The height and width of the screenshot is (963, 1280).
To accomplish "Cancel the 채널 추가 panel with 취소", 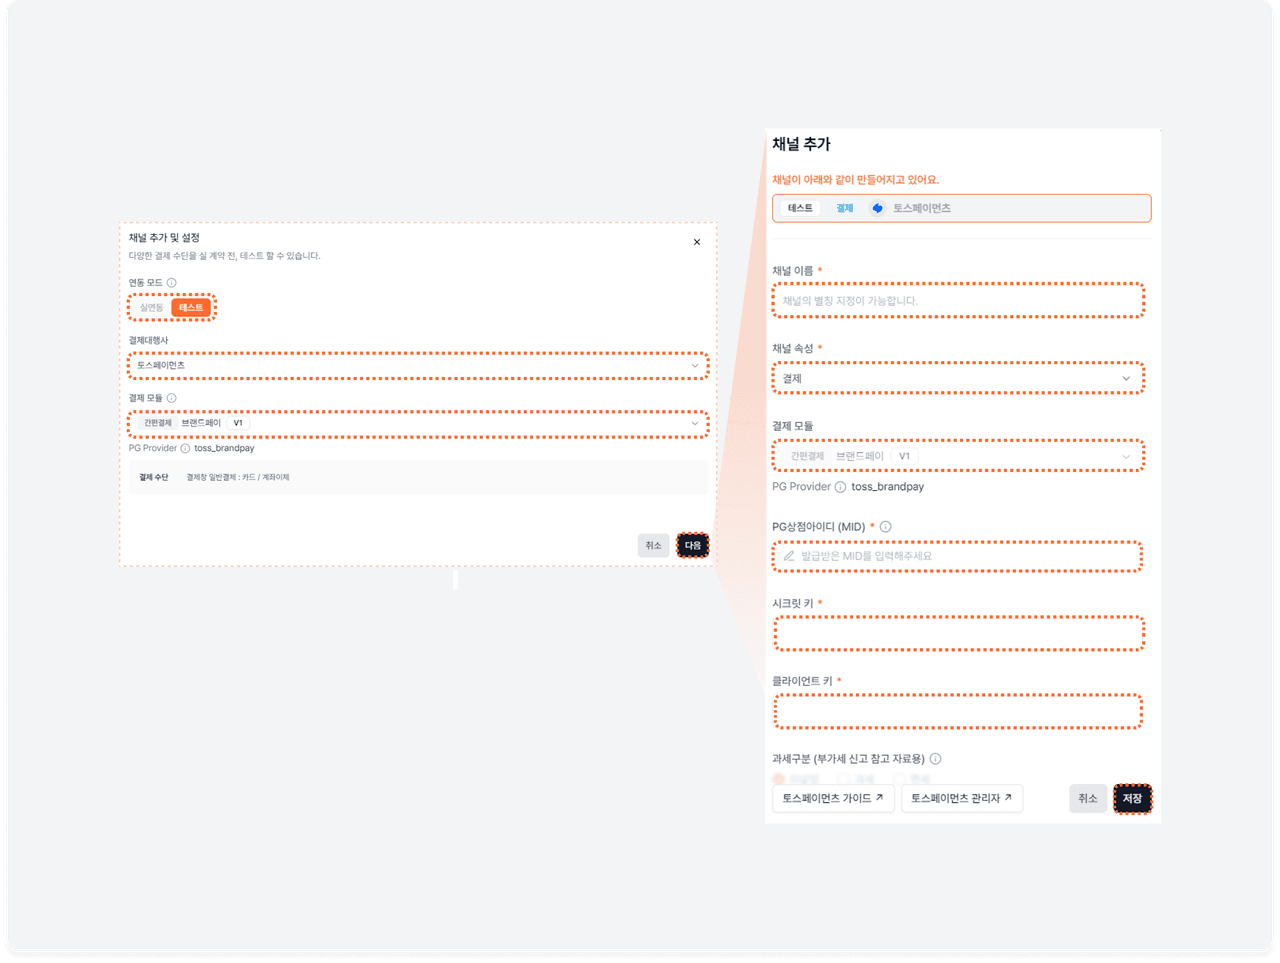I will point(1087,798).
